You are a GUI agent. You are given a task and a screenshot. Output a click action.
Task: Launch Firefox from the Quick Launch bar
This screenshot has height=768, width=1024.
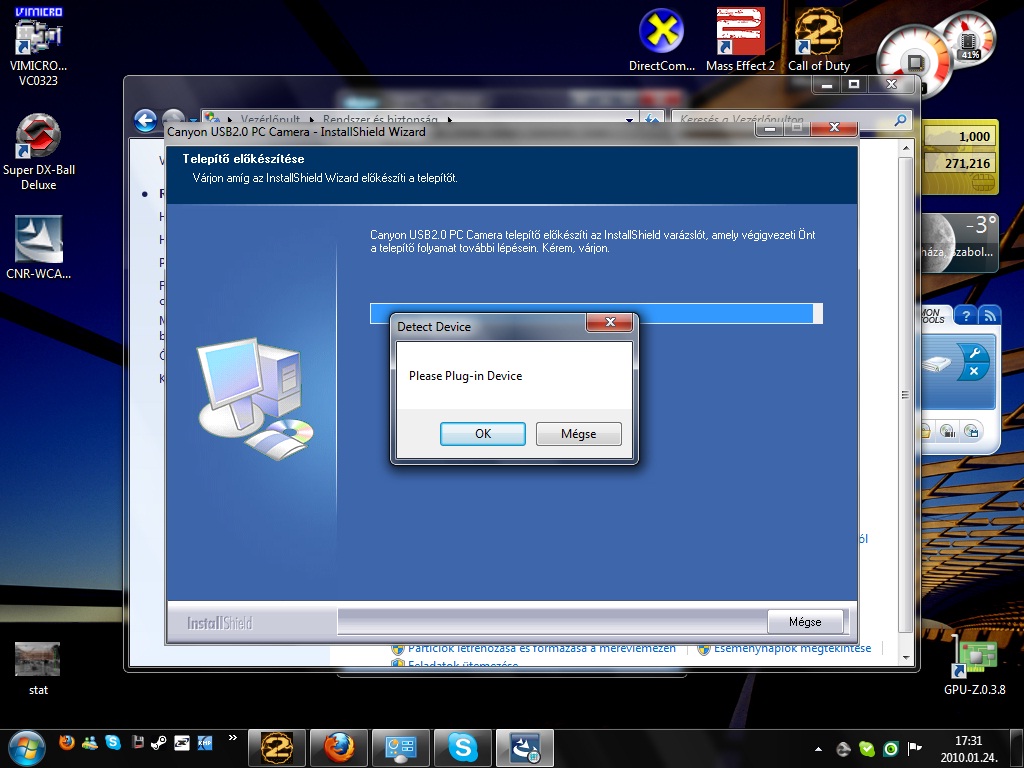(x=67, y=743)
